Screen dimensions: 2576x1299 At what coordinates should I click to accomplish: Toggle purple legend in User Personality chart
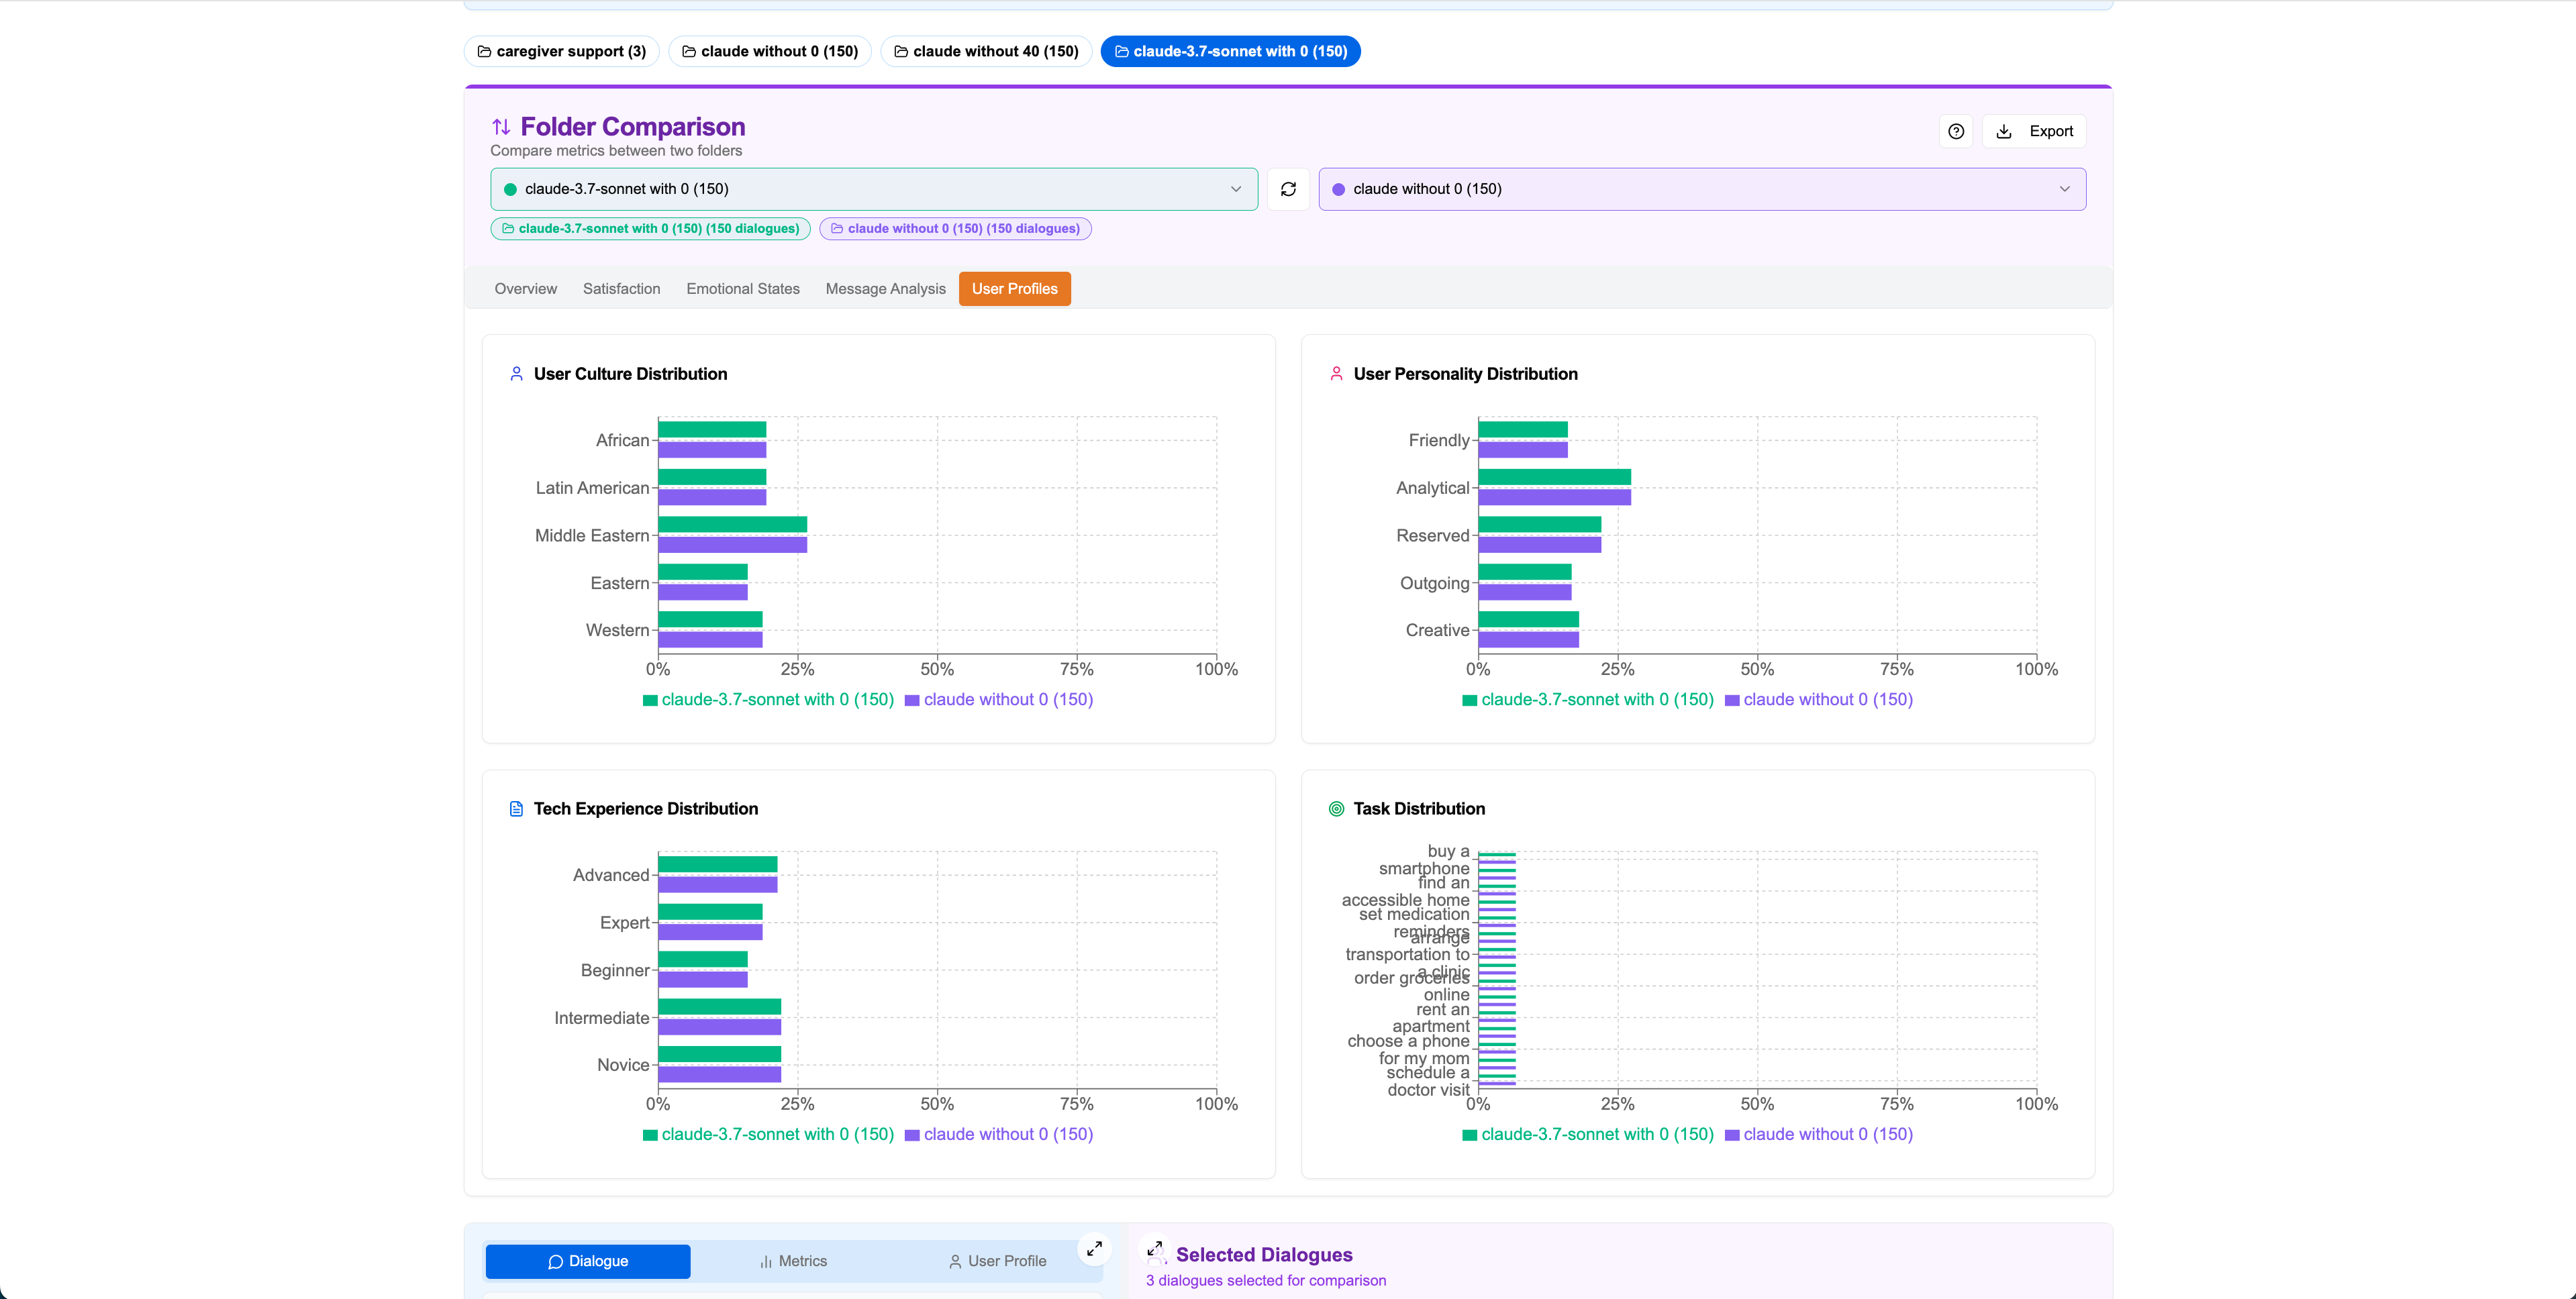pyautogui.click(x=1819, y=700)
